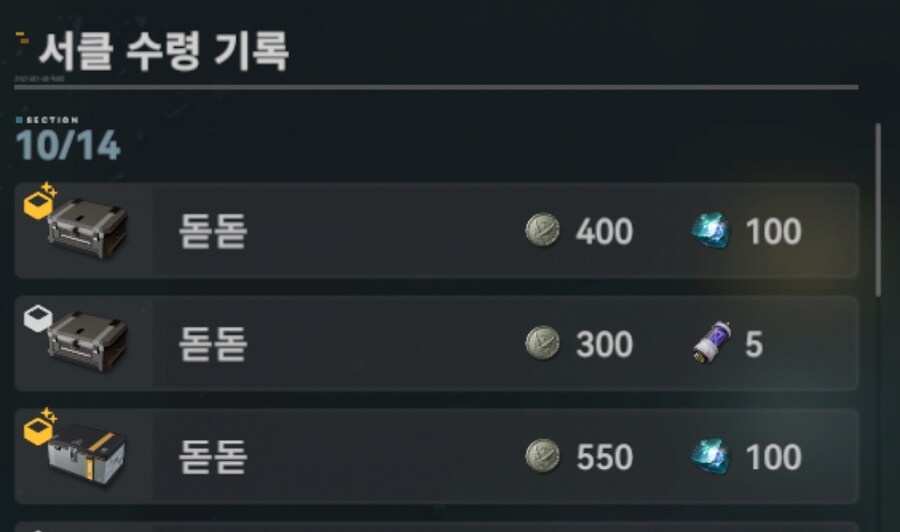
Task: Click the coin icon beside 550
Action: point(542,457)
